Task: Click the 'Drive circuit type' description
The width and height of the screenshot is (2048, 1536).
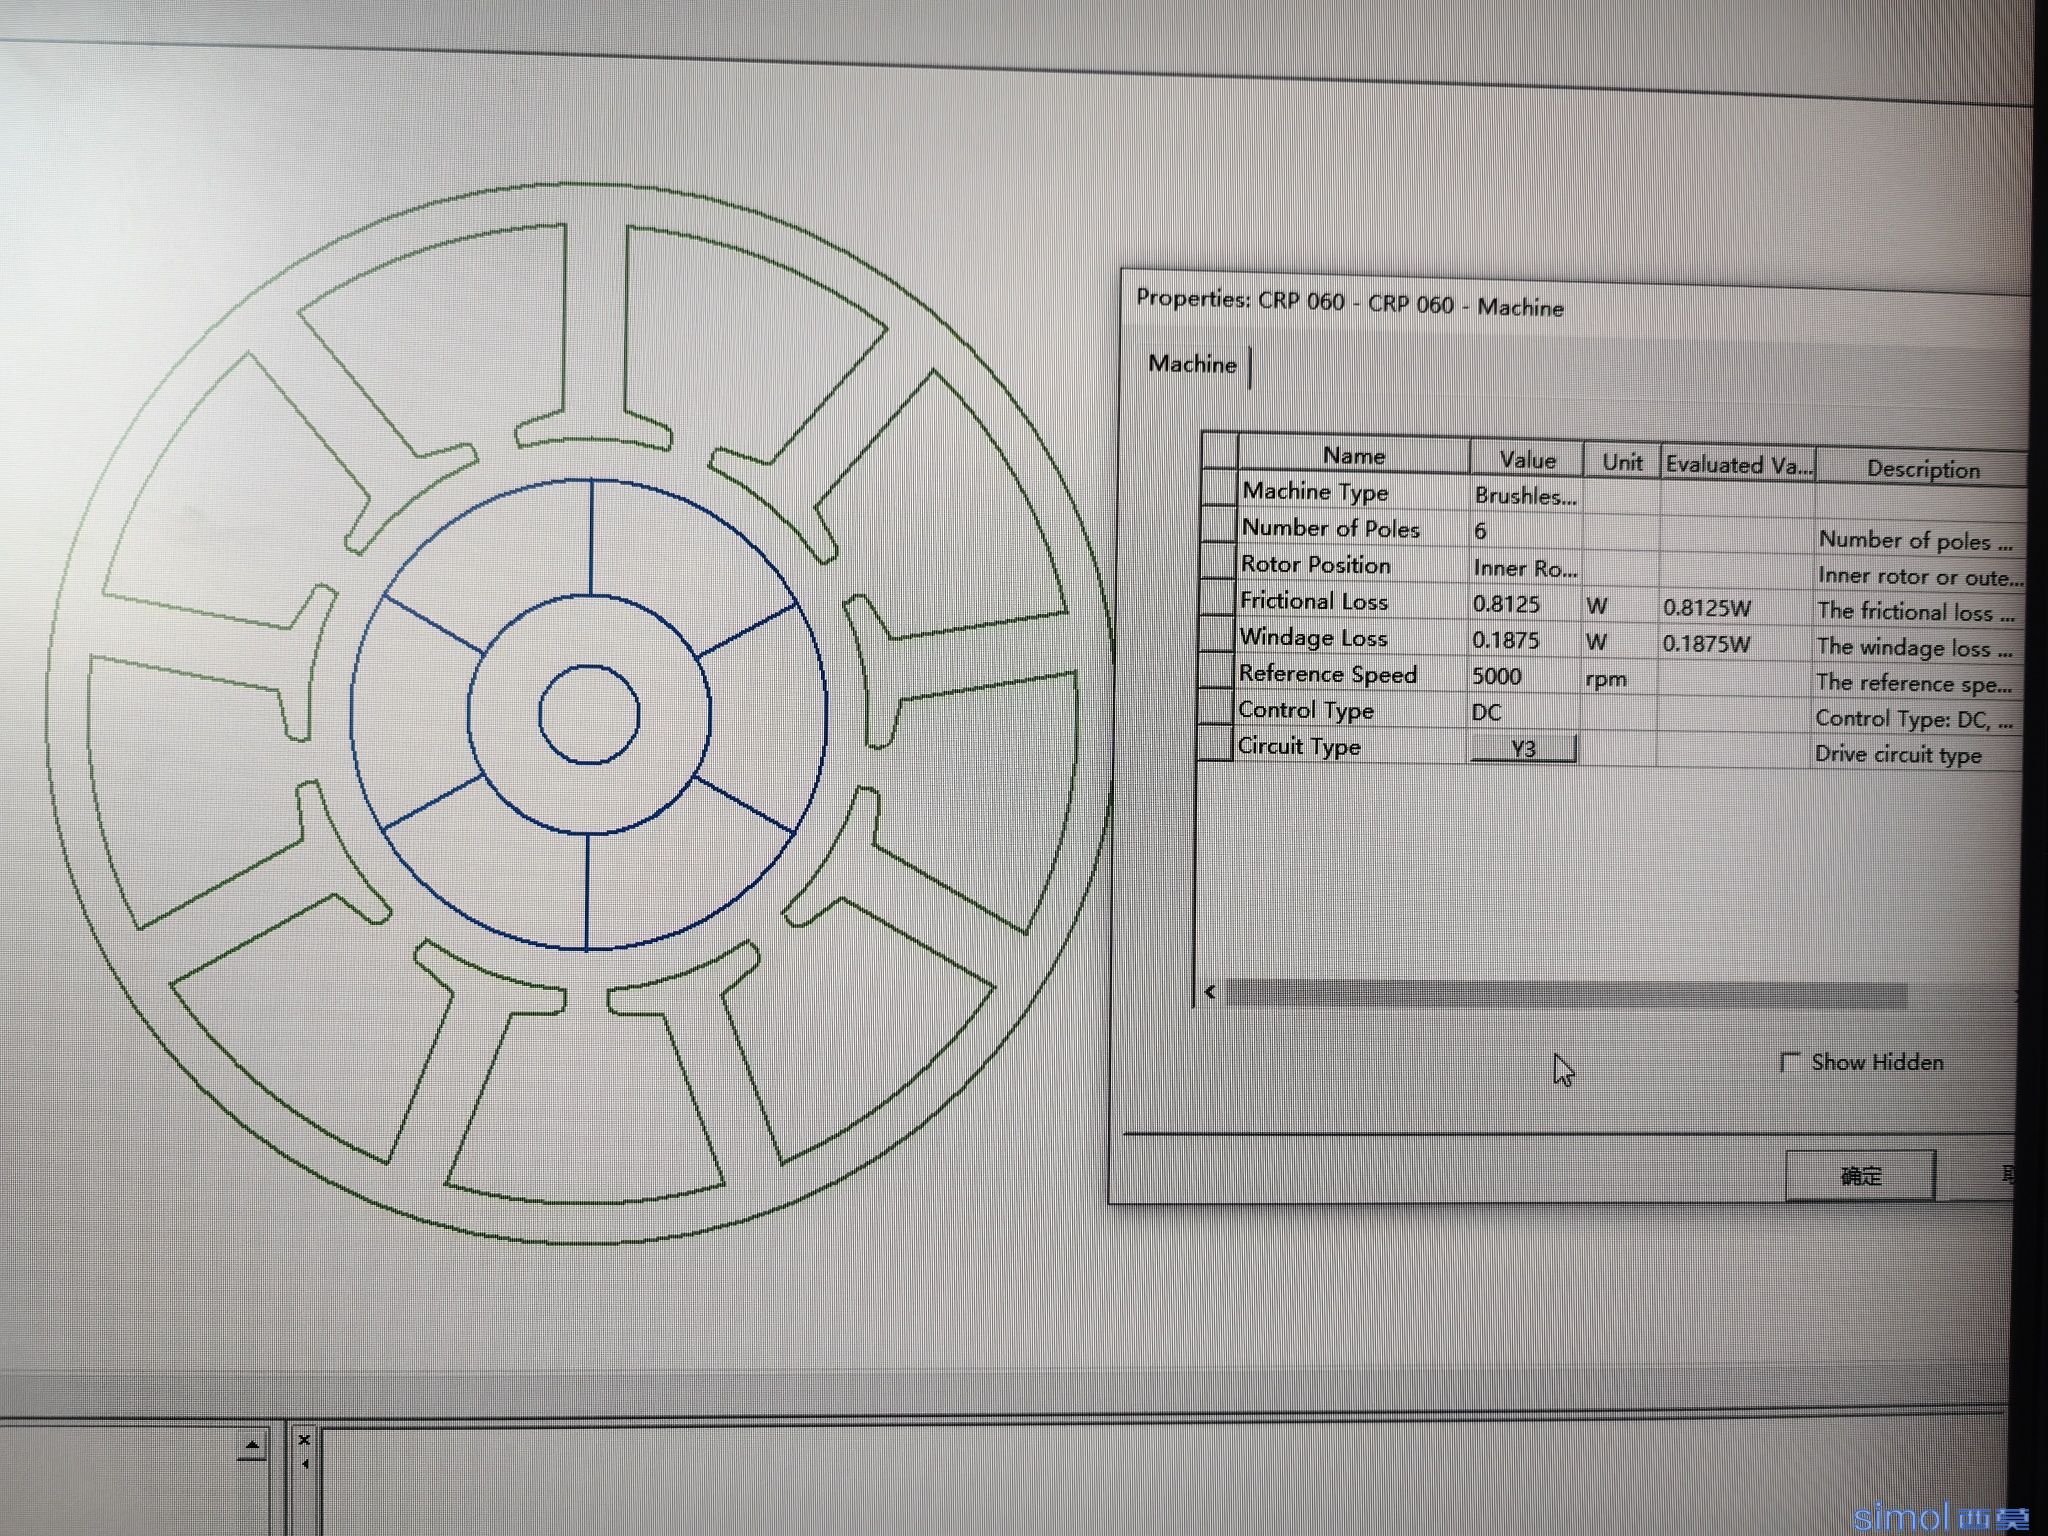Action: (1897, 754)
